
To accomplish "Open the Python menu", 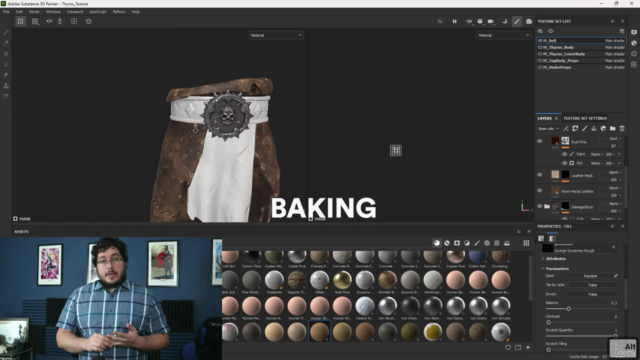I will pyautogui.click(x=119, y=12).
